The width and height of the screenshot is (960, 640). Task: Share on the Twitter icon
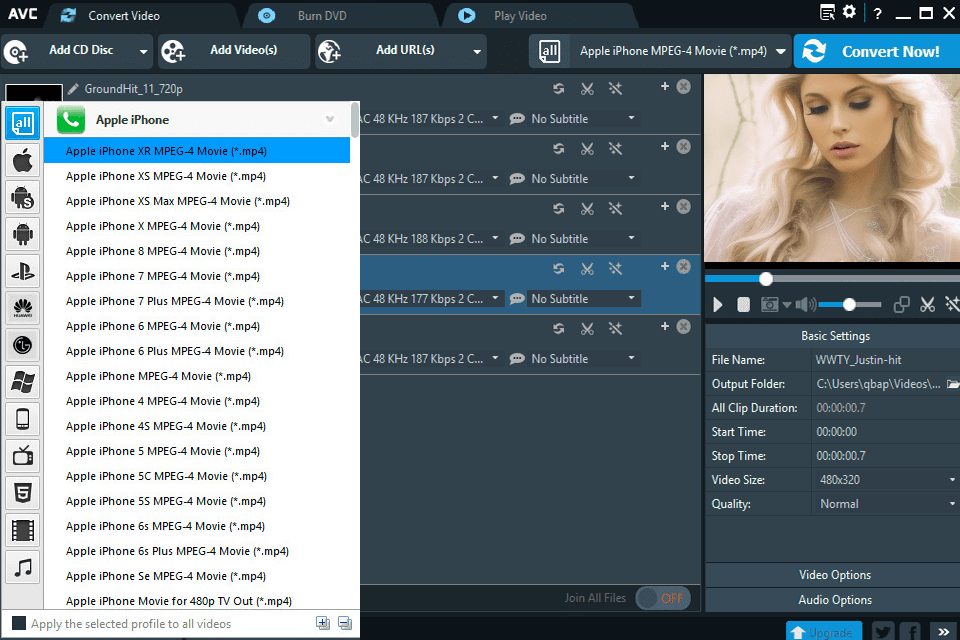[883, 631]
